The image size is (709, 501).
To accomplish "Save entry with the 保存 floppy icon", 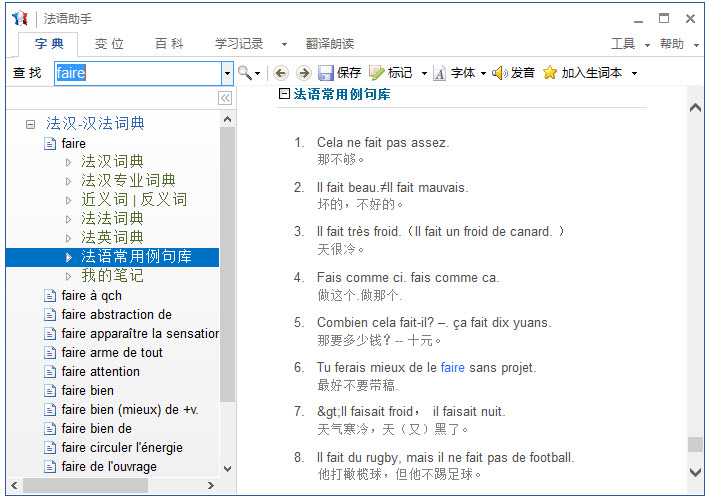I will point(339,73).
